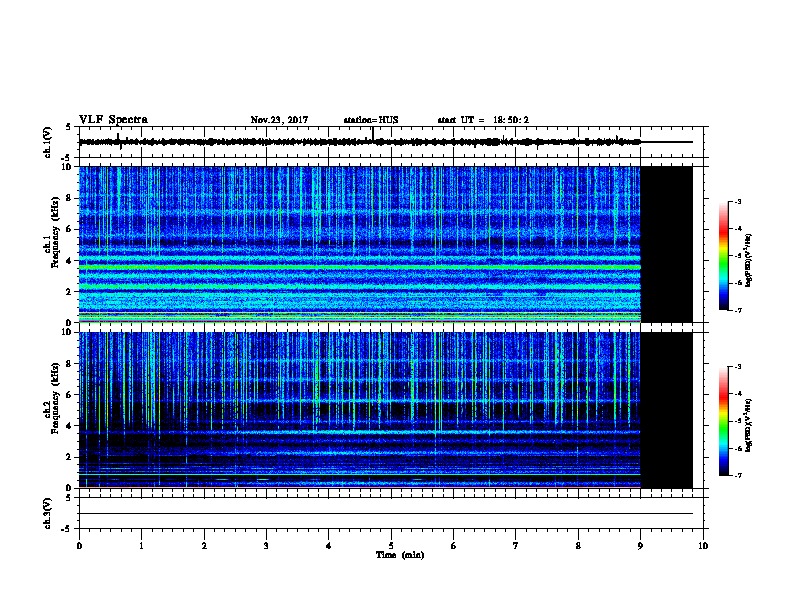Click the time axis tick label "9"

[x=640, y=545]
